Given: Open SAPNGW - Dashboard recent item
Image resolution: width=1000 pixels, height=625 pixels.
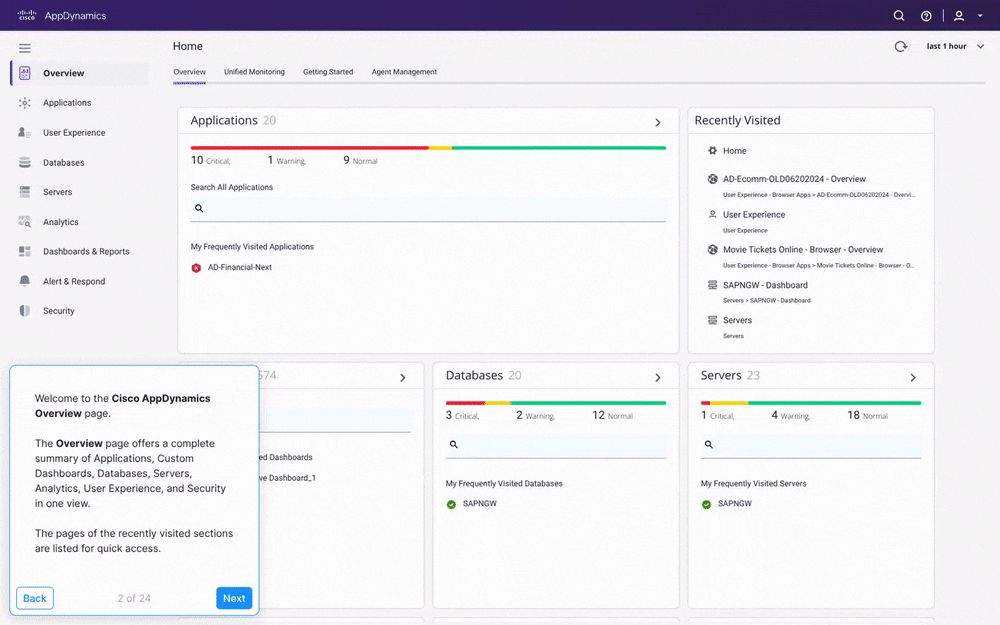Looking at the screenshot, I should [x=765, y=285].
